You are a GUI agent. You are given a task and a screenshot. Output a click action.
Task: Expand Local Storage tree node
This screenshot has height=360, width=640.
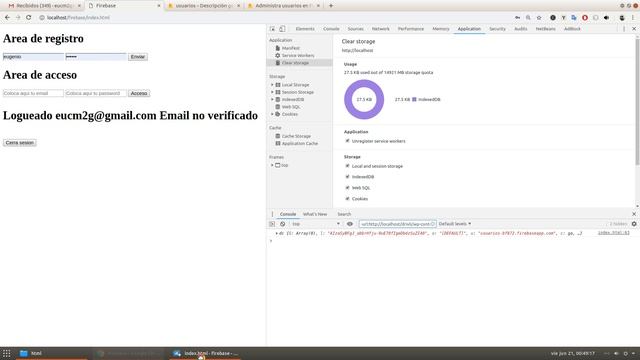tap(272, 85)
